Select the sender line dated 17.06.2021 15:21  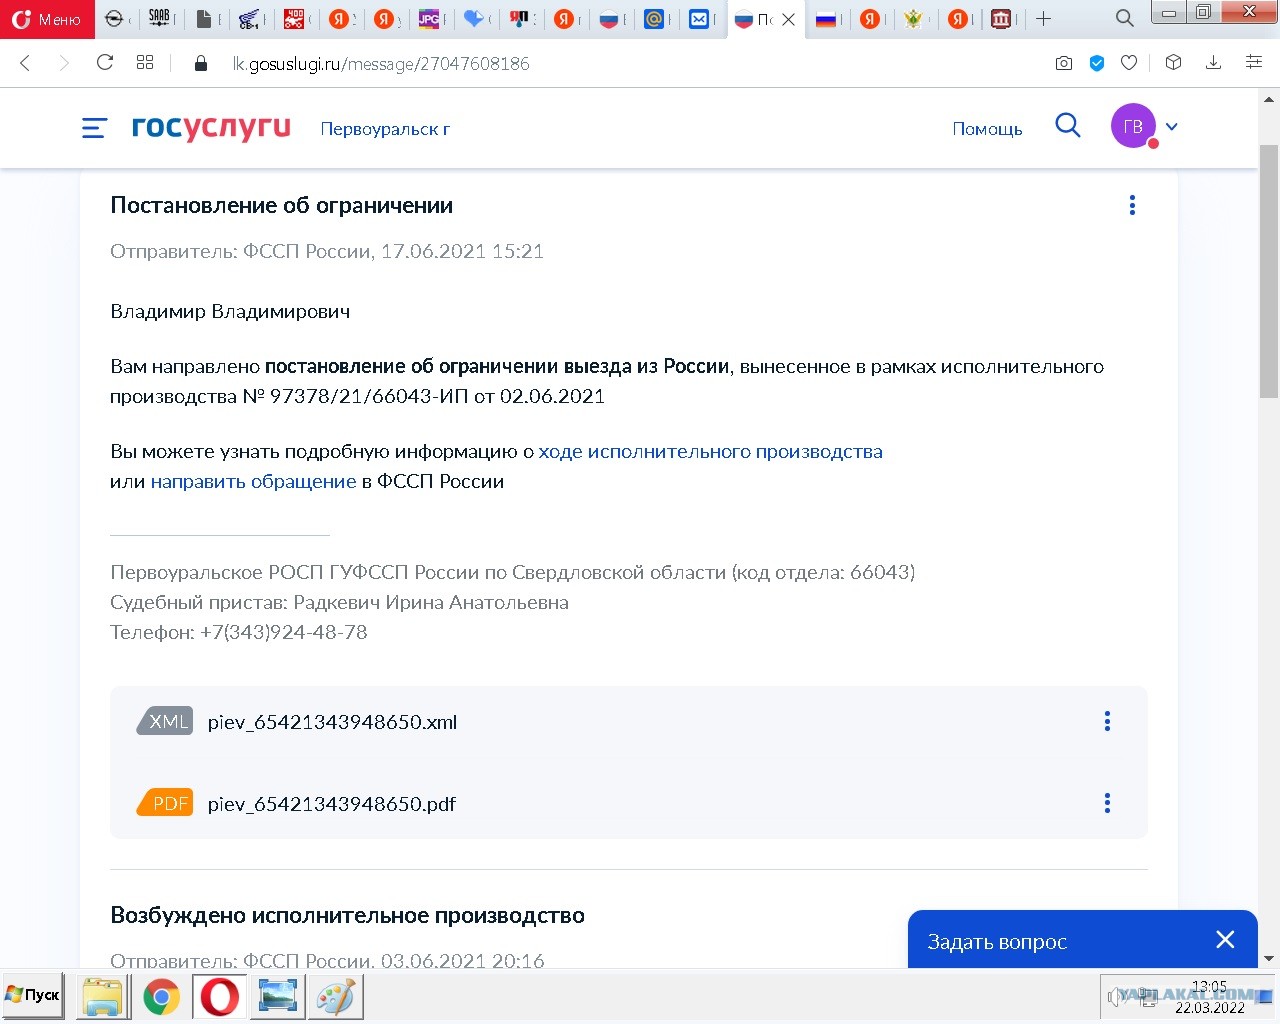[327, 251]
